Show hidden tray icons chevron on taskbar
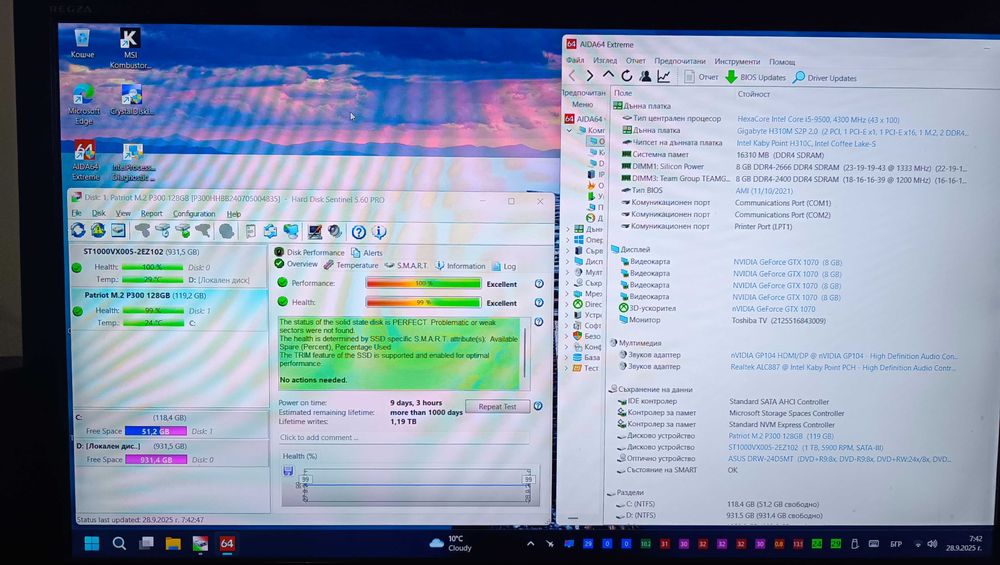This screenshot has height=565, width=1000. click(x=531, y=544)
